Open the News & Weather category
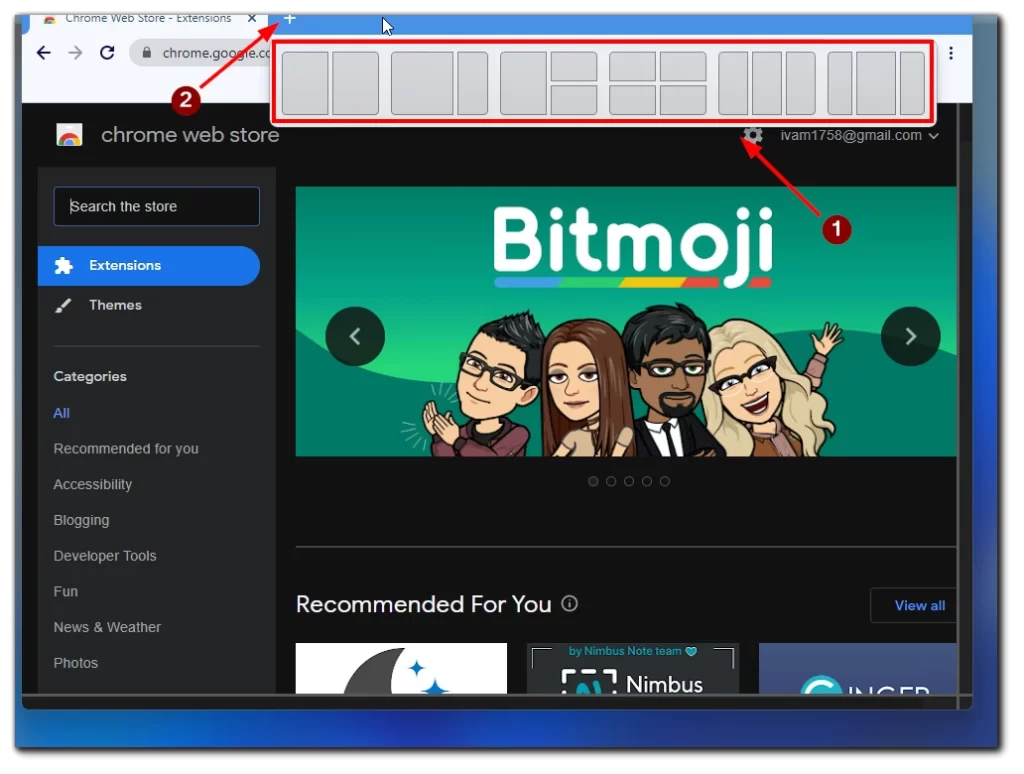 click(107, 627)
